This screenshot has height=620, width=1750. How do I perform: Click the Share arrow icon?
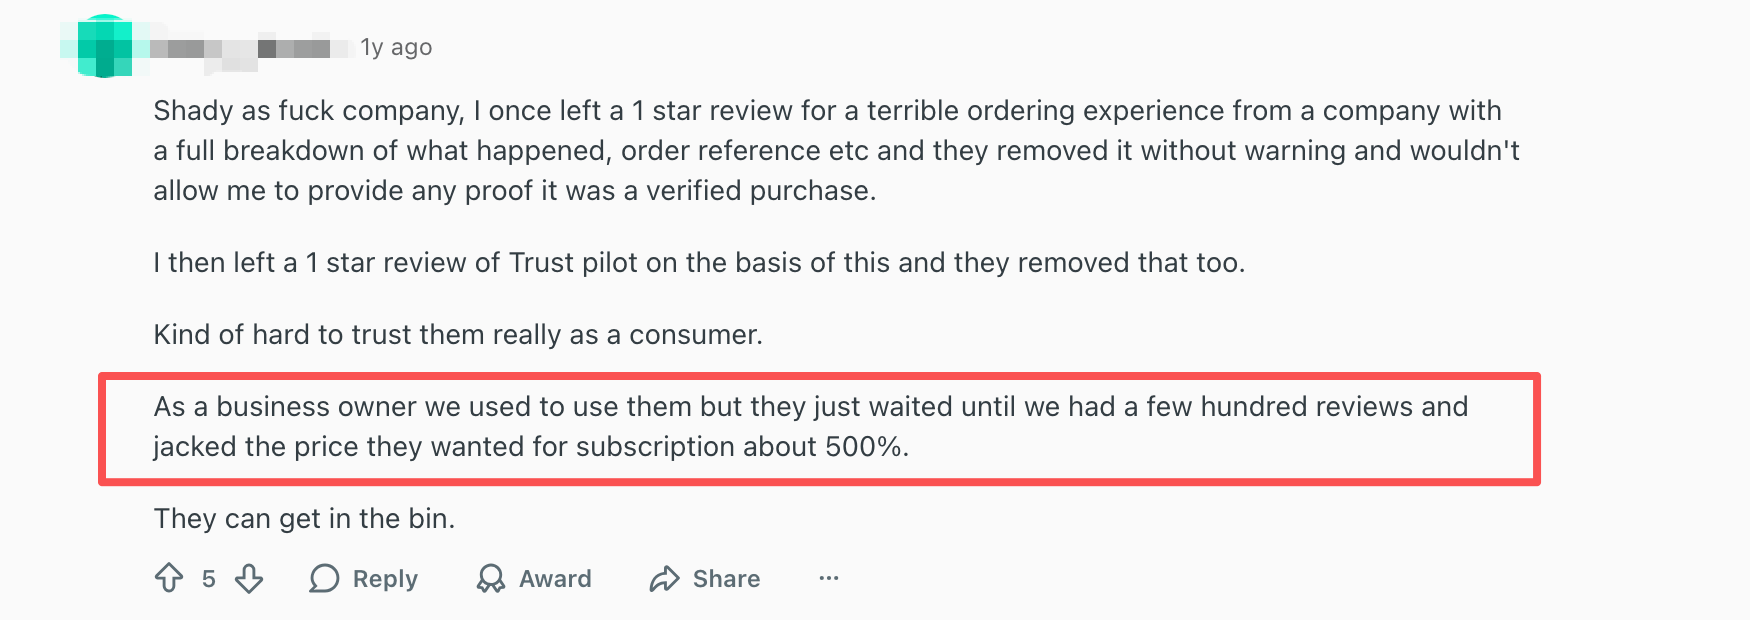point(663,578)
